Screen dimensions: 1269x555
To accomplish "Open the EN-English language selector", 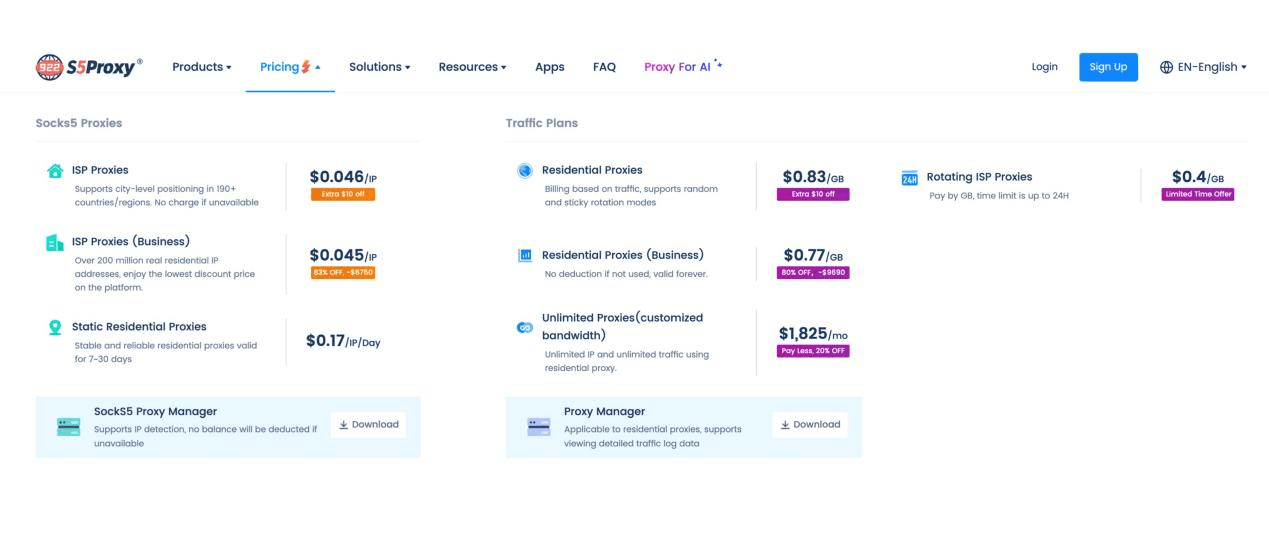I will point(1203,67).
